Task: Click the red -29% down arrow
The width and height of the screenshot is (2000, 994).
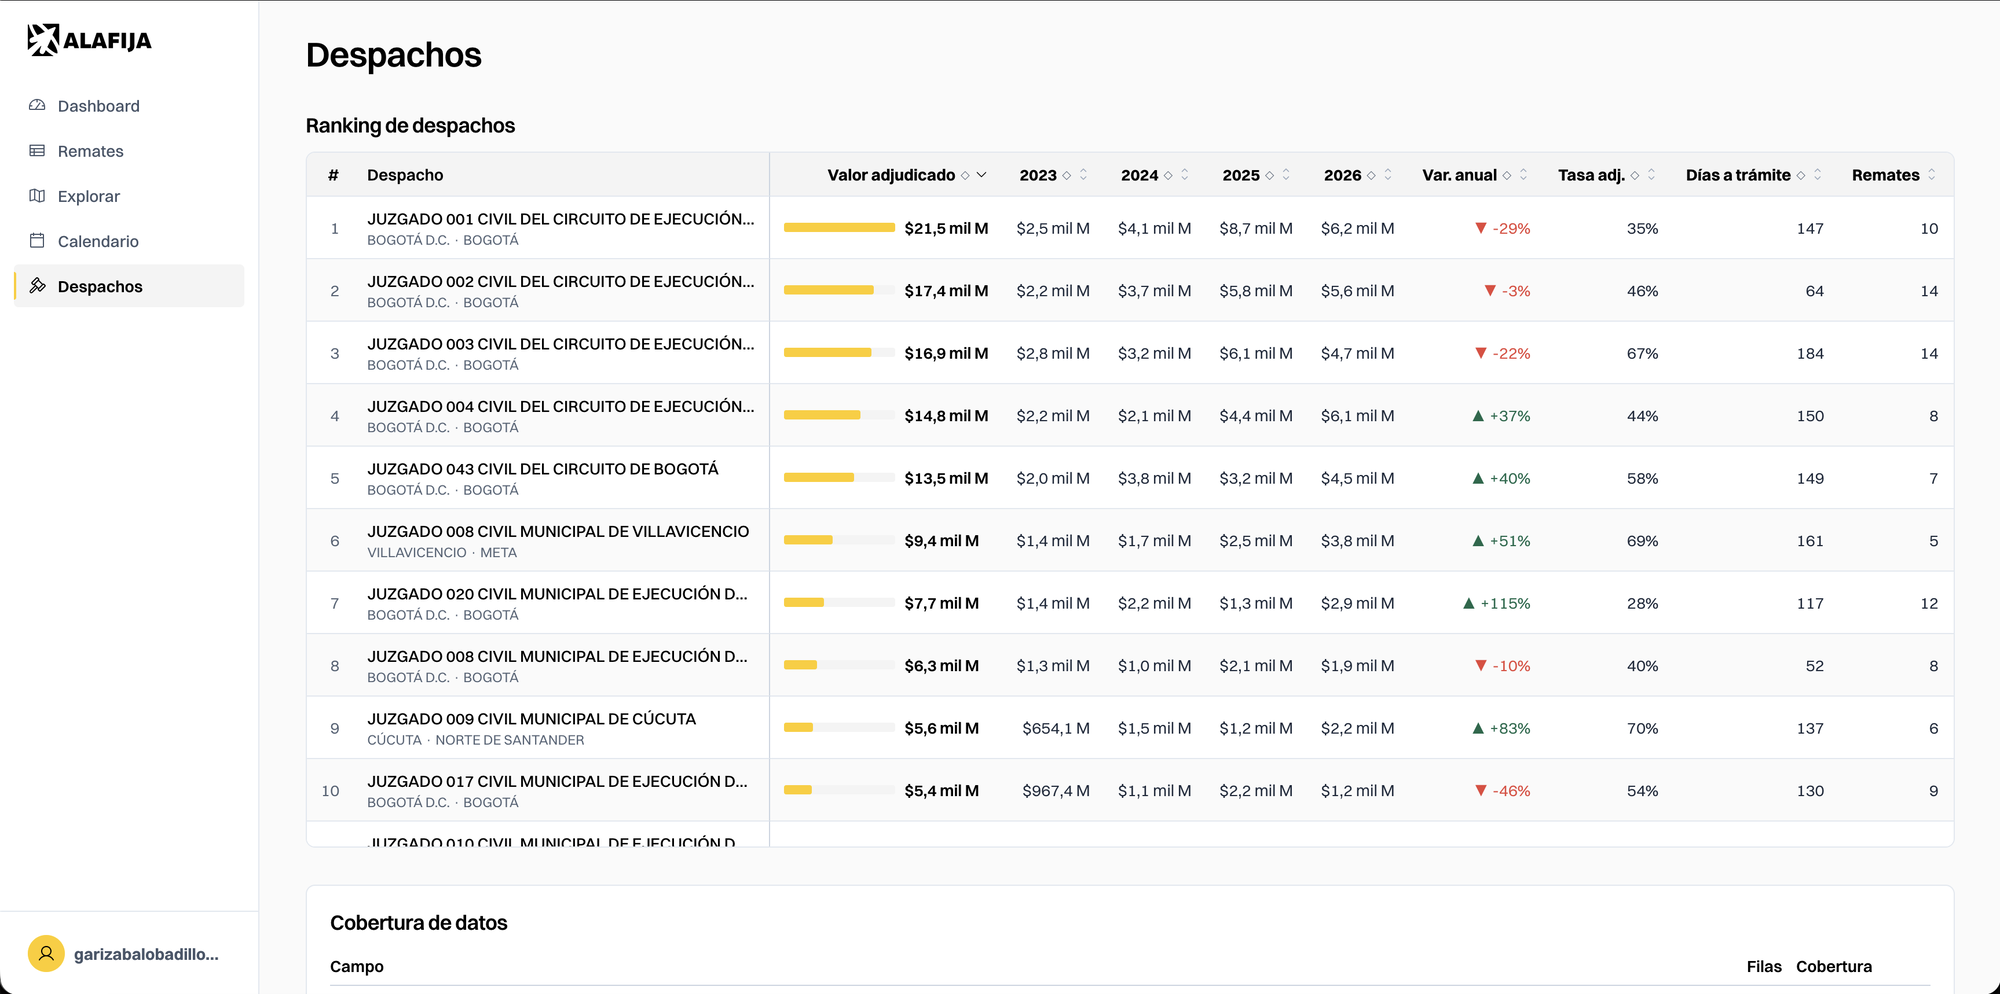Action: [1481, 229]
